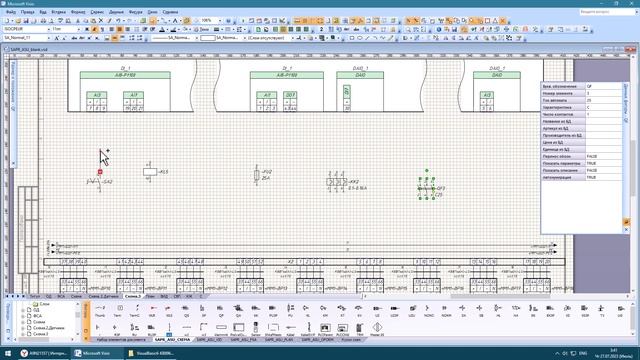Open the 11пт font size dropdown
Viewport: 640px width, 360px height.
coord(78,29)
